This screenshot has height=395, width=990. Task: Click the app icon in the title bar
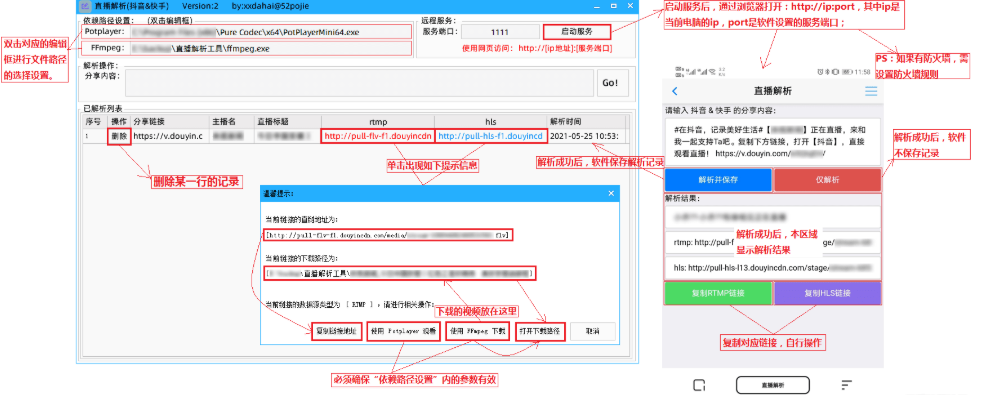point(85,6)
